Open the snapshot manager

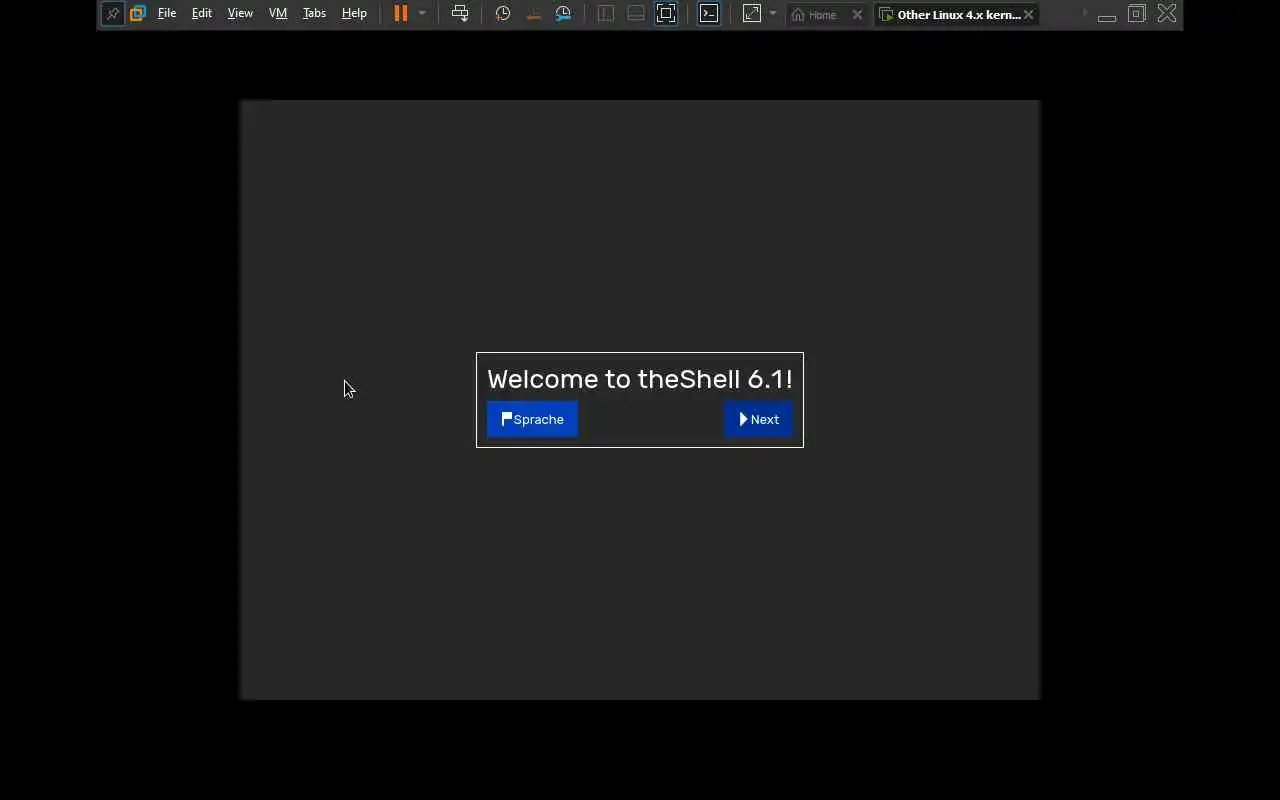point(564,14)
